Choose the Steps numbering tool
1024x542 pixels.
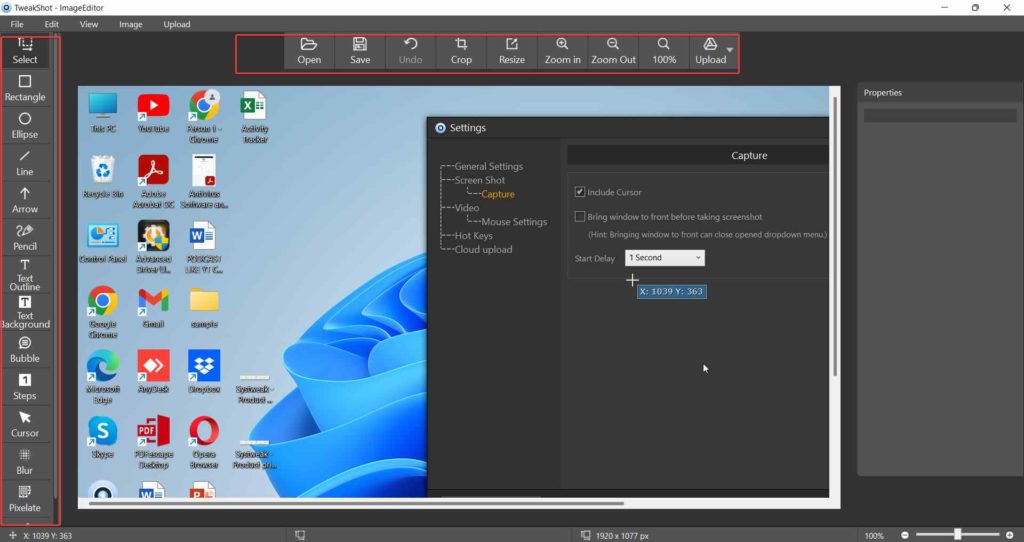point(25,387)
